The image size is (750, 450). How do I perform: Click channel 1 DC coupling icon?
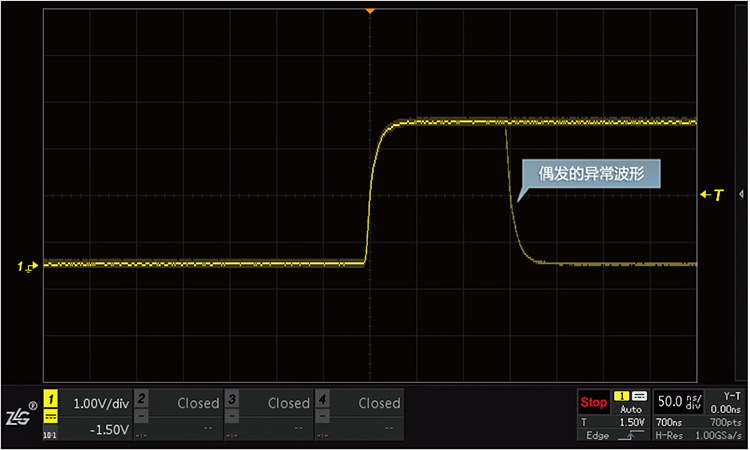(x=51, y=417)
